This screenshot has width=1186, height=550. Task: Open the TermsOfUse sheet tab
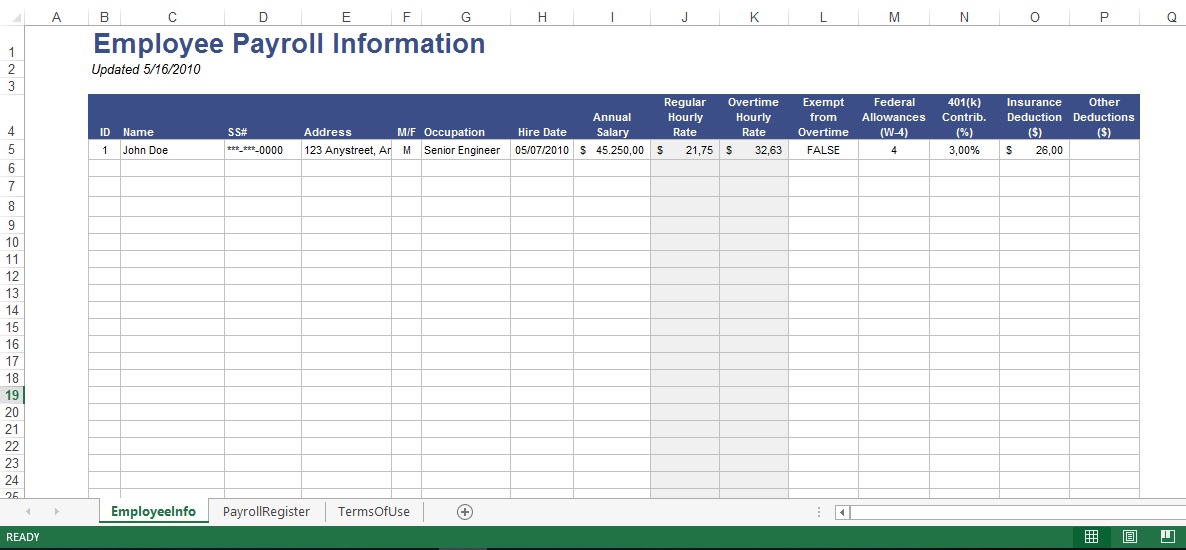point(374,511)
